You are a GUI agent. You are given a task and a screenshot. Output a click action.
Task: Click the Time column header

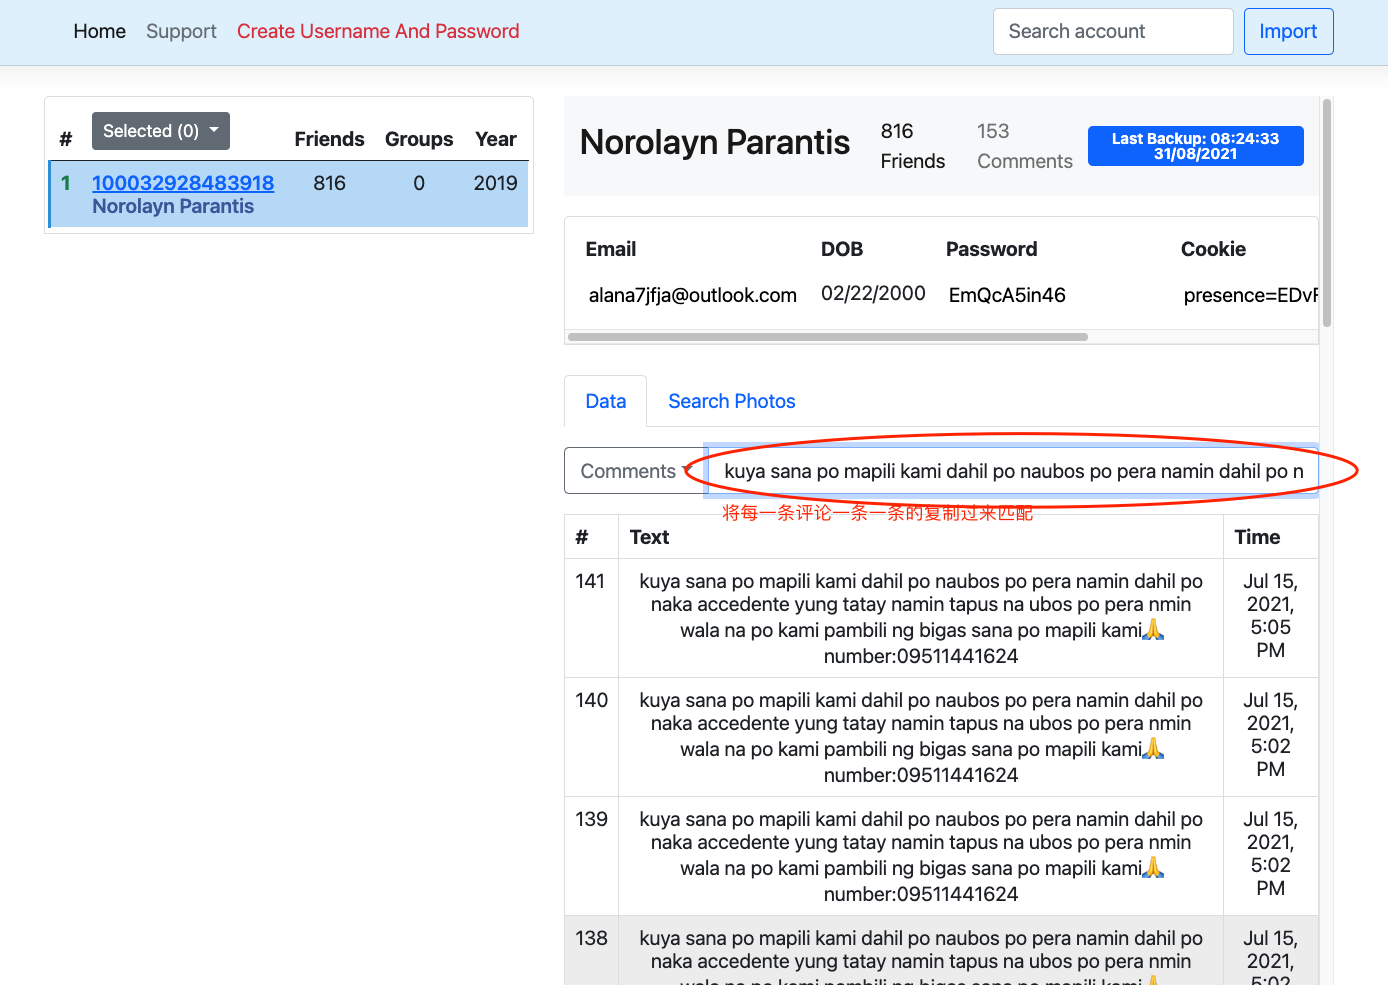pos(1257,537)
